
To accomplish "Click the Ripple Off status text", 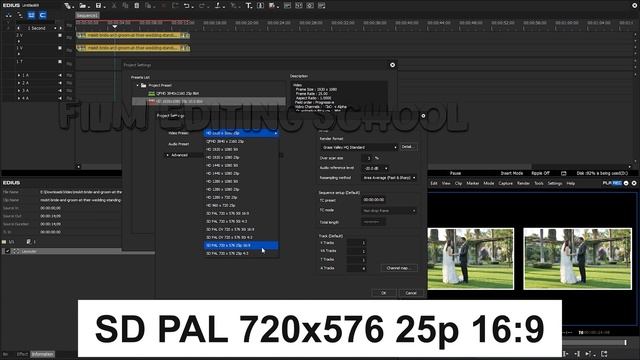I will (540, 173).
